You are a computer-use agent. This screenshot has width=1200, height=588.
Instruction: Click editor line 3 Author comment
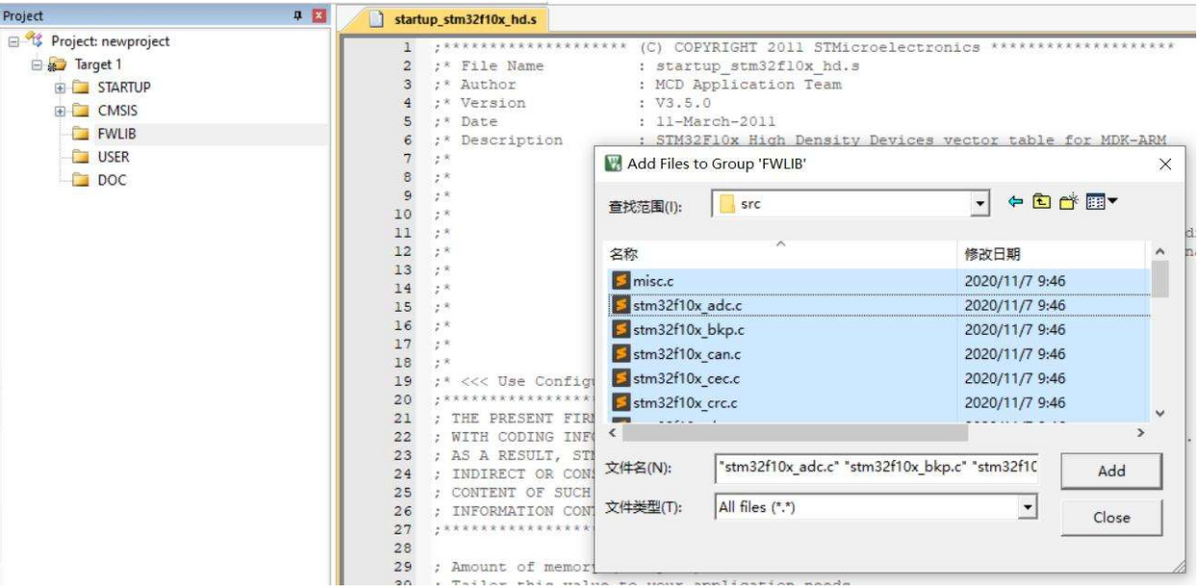(x=637, y=84)
